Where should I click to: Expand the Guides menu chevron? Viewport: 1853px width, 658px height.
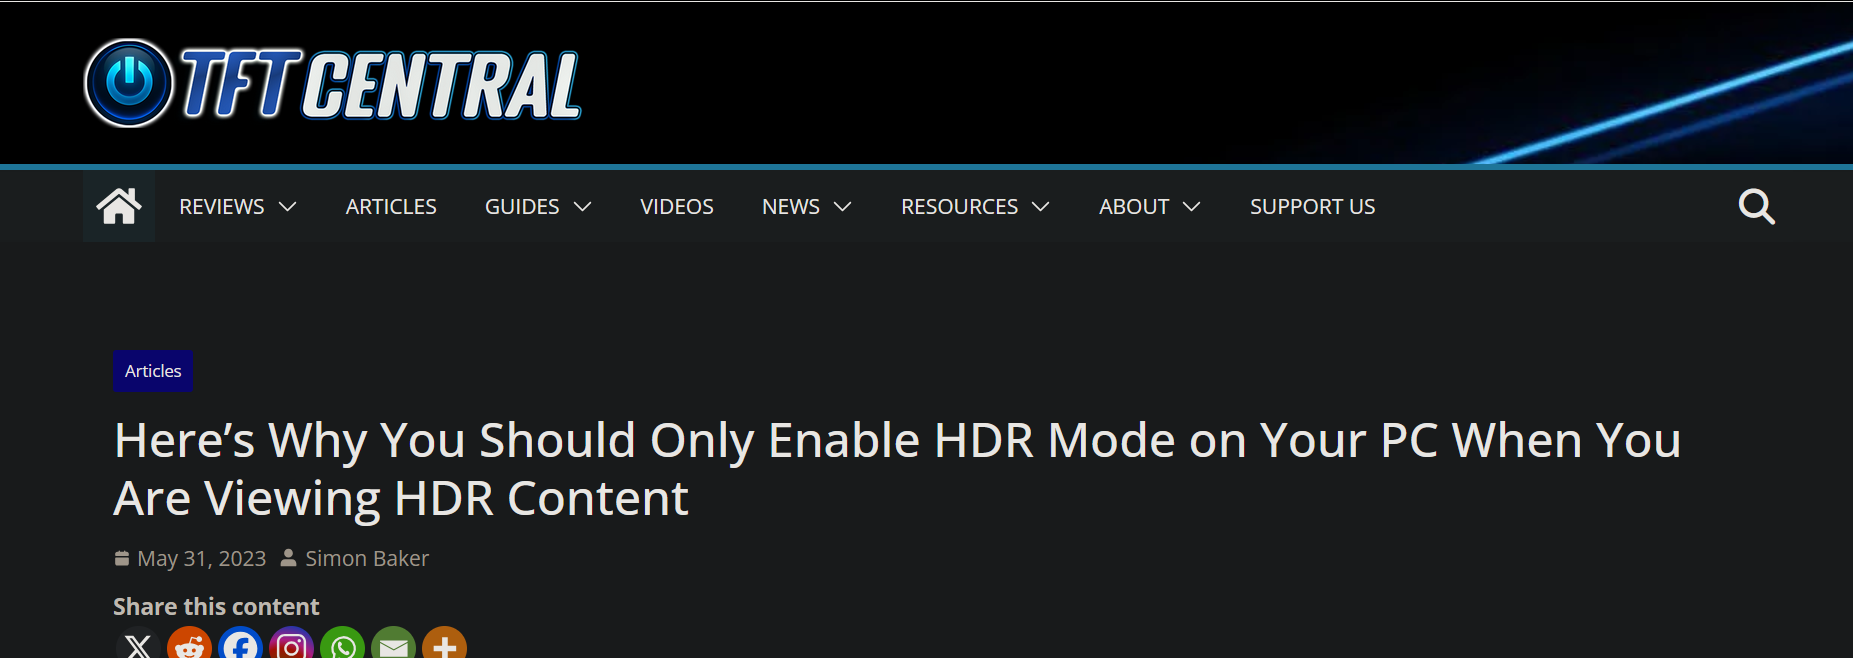(x=583, y=207)
